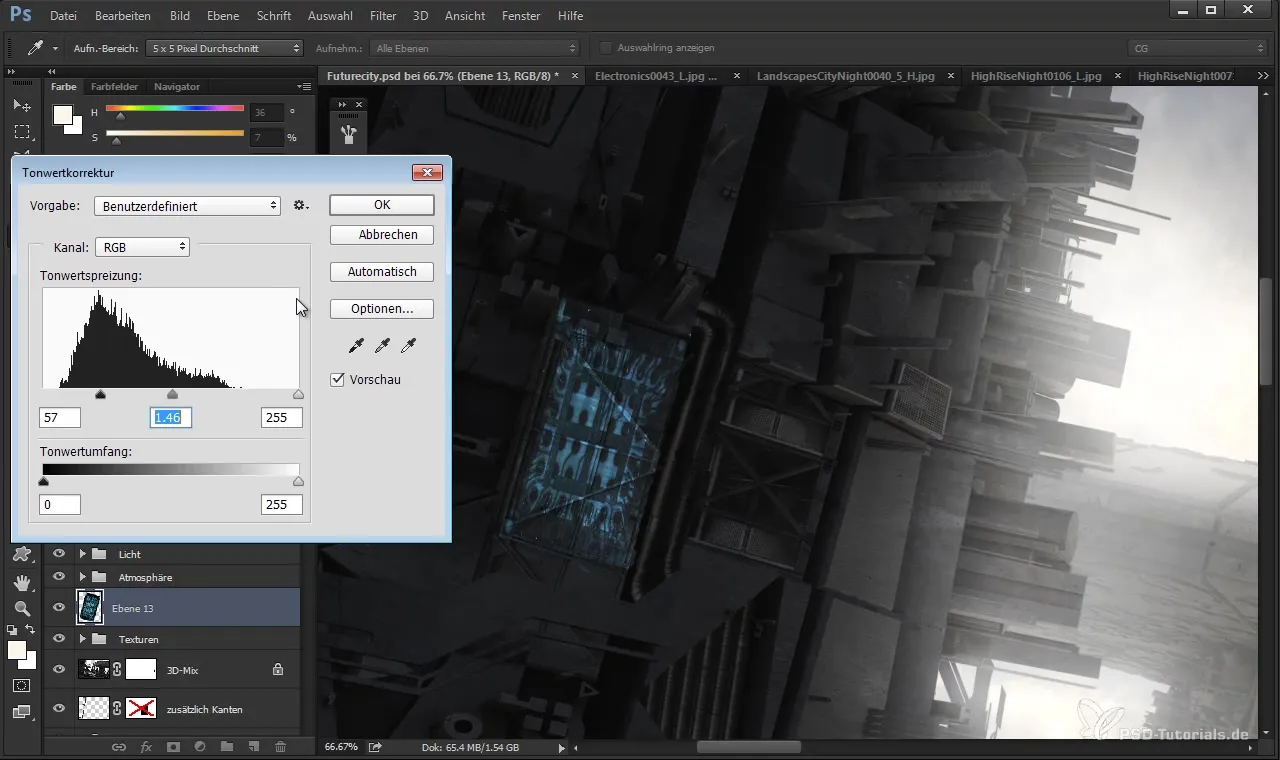The height and width of the screenshot is (760, 1280).
Task: Switch to Farbfelder tab
Action: click(x=115, y=87)
